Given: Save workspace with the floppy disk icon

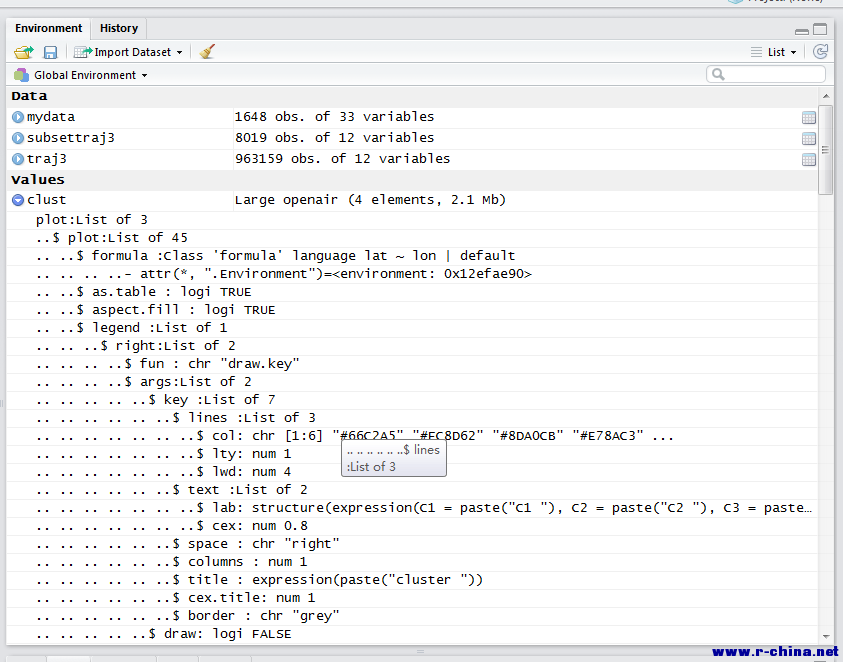Looking at the screenshot, I should click(x=50, y=52).
